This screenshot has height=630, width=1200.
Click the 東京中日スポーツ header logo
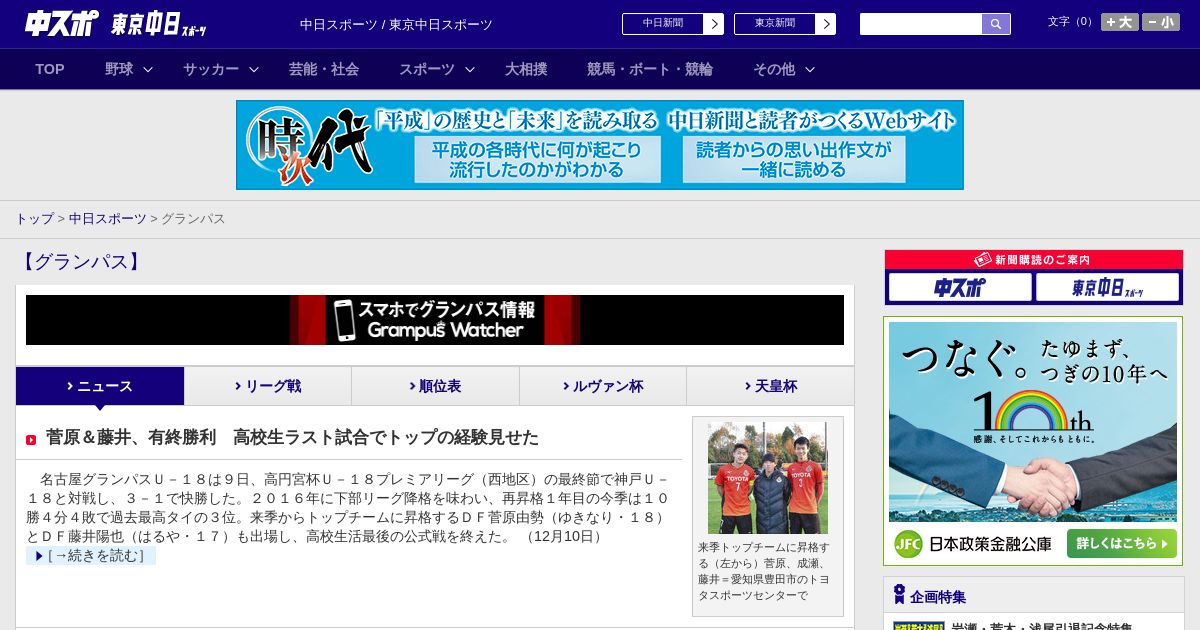pyautogui.click(x=159, y=25)
